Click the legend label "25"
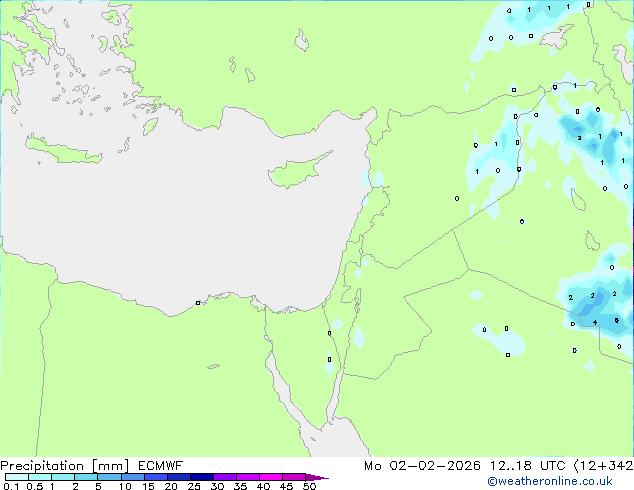The height and width of the screenshot is (490, 634). (x=194, y=486)
